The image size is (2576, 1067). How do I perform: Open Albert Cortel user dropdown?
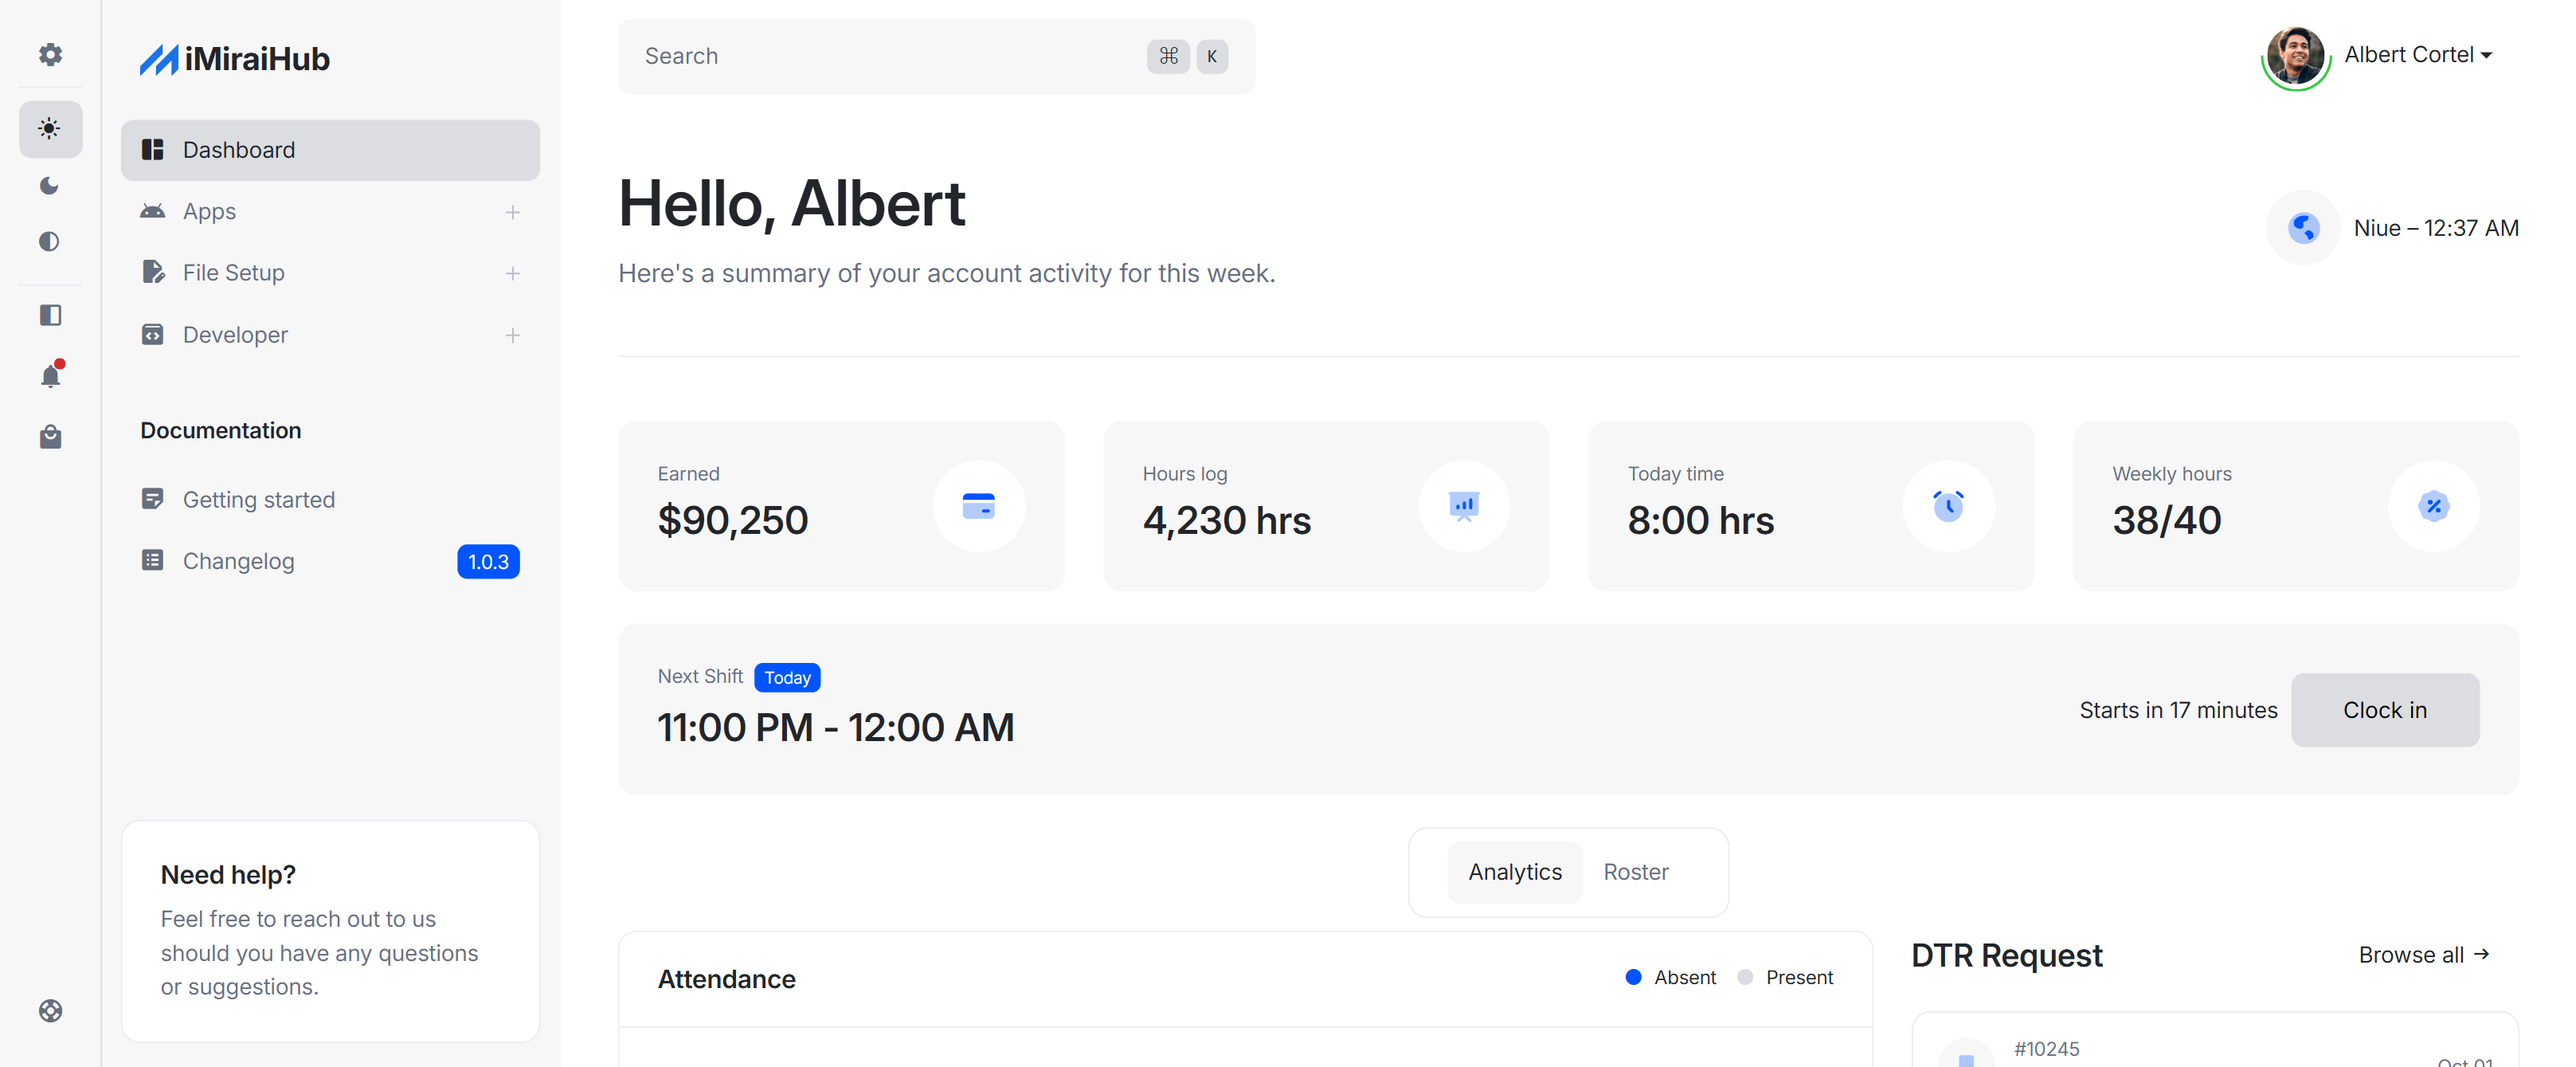(2417, 55)
